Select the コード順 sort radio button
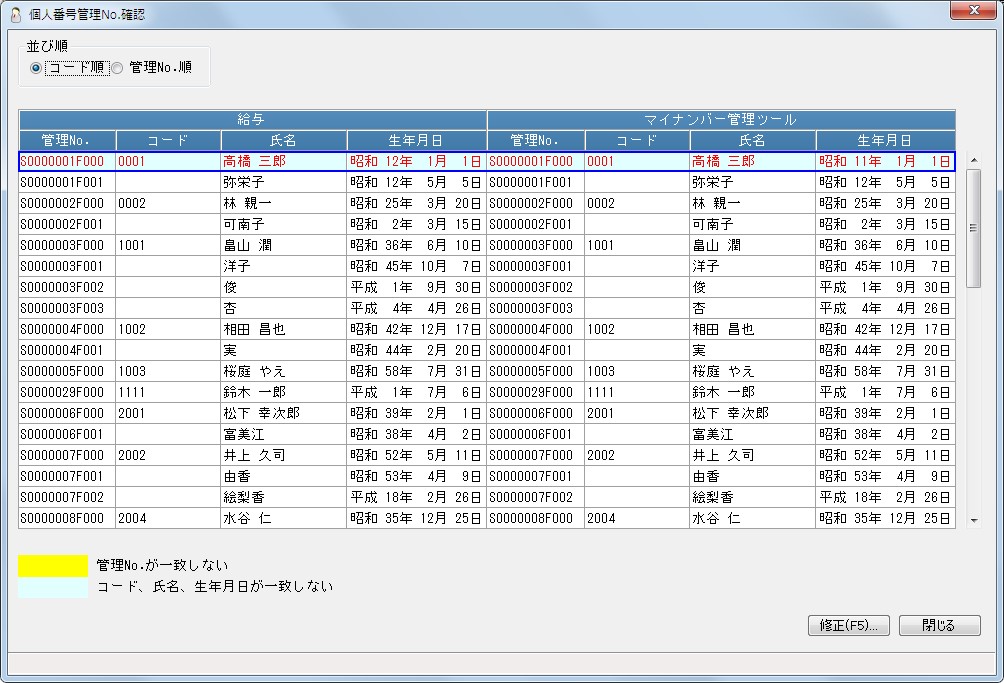The height and width of the screenshot is (683, 1004). (x=36, y=68)
